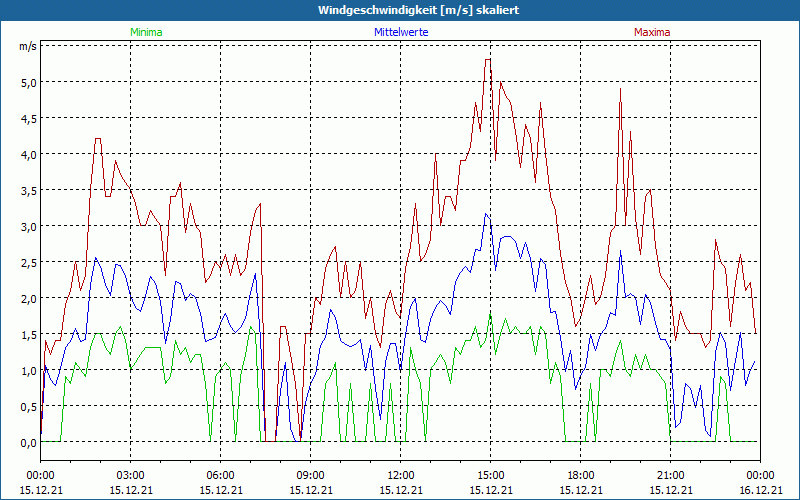Click the '1,0' y-axis value
This screenshot has height=500, width=800.
tap(29, 371)
